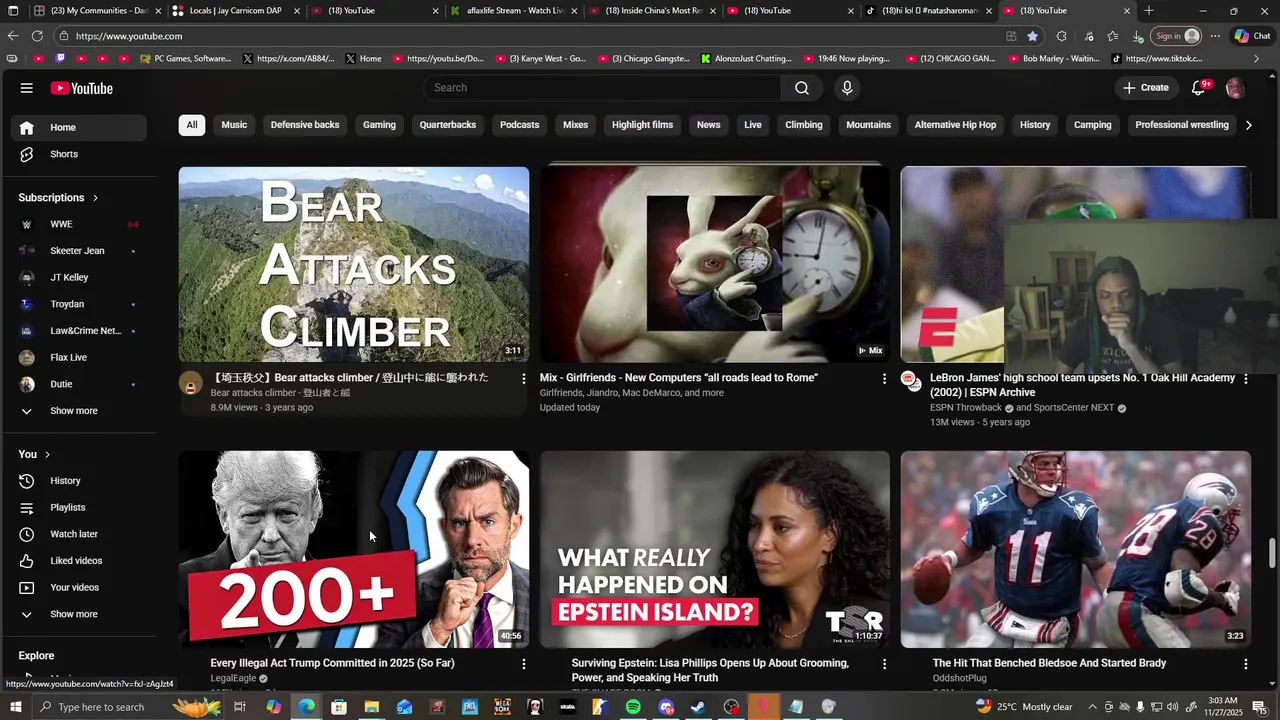The height and width of the screenshot is (720, 1280).
Task: Show more filter chips with right arrow
Action: coord(1248,125)
